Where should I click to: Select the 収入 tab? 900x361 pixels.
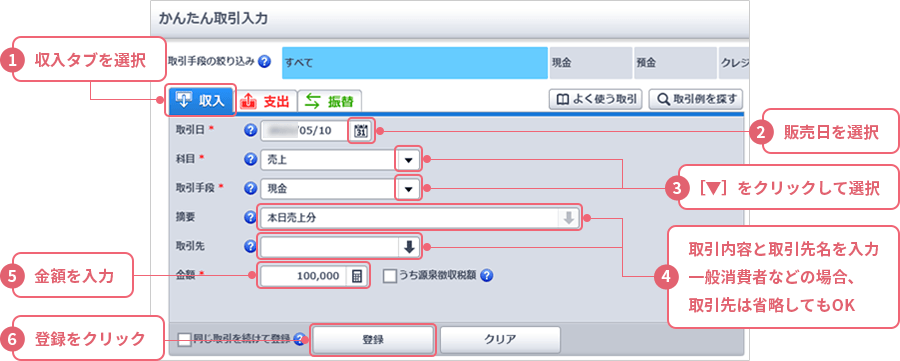pos(200,100)
